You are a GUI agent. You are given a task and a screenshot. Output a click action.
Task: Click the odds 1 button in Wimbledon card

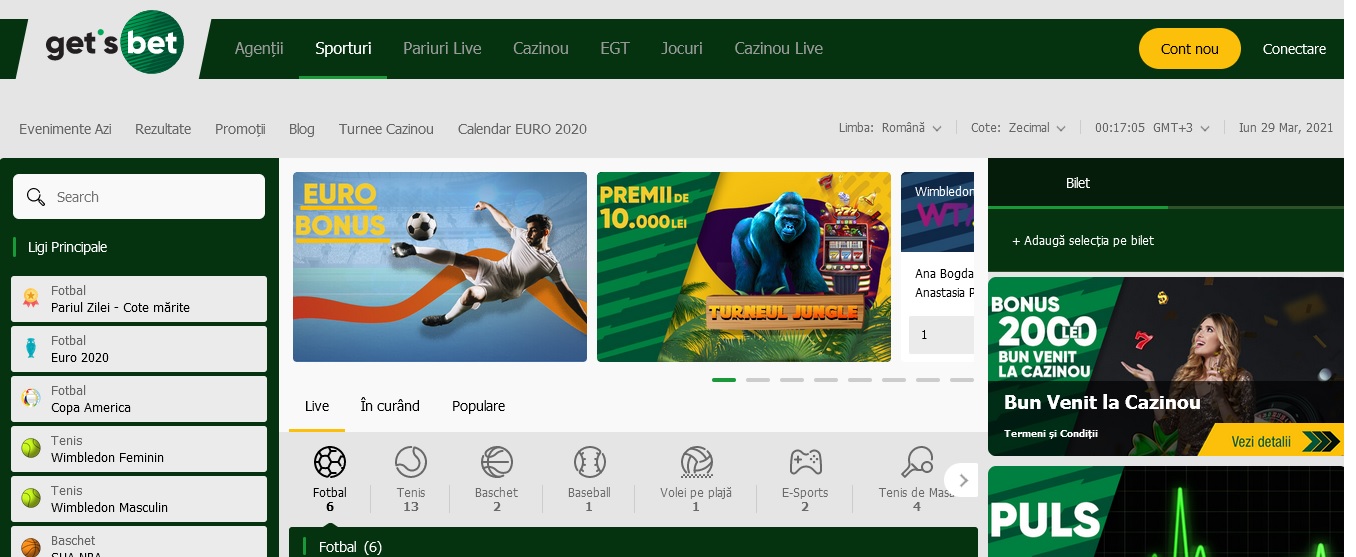pyautogui.click(x=941, y=335)
